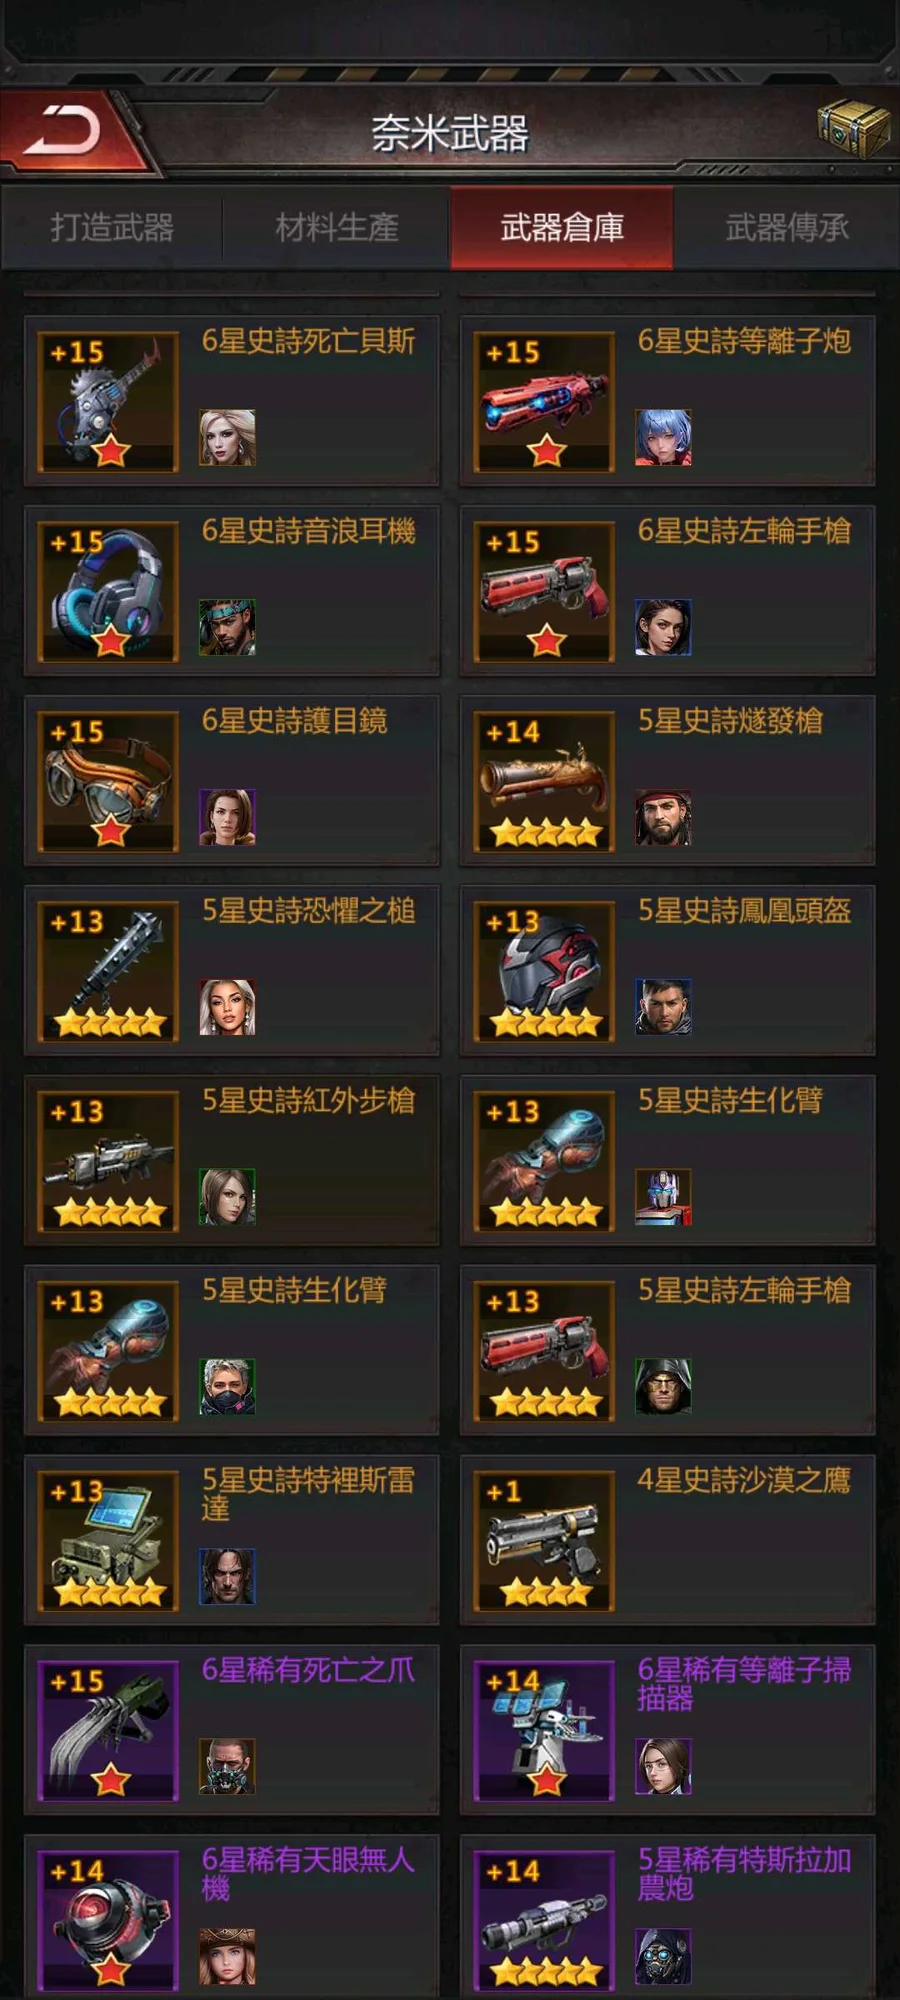900x2000 pixels.
Task: Open the 5星史詩特裡斯雷達 radar icon
Action: [108, 1541]
